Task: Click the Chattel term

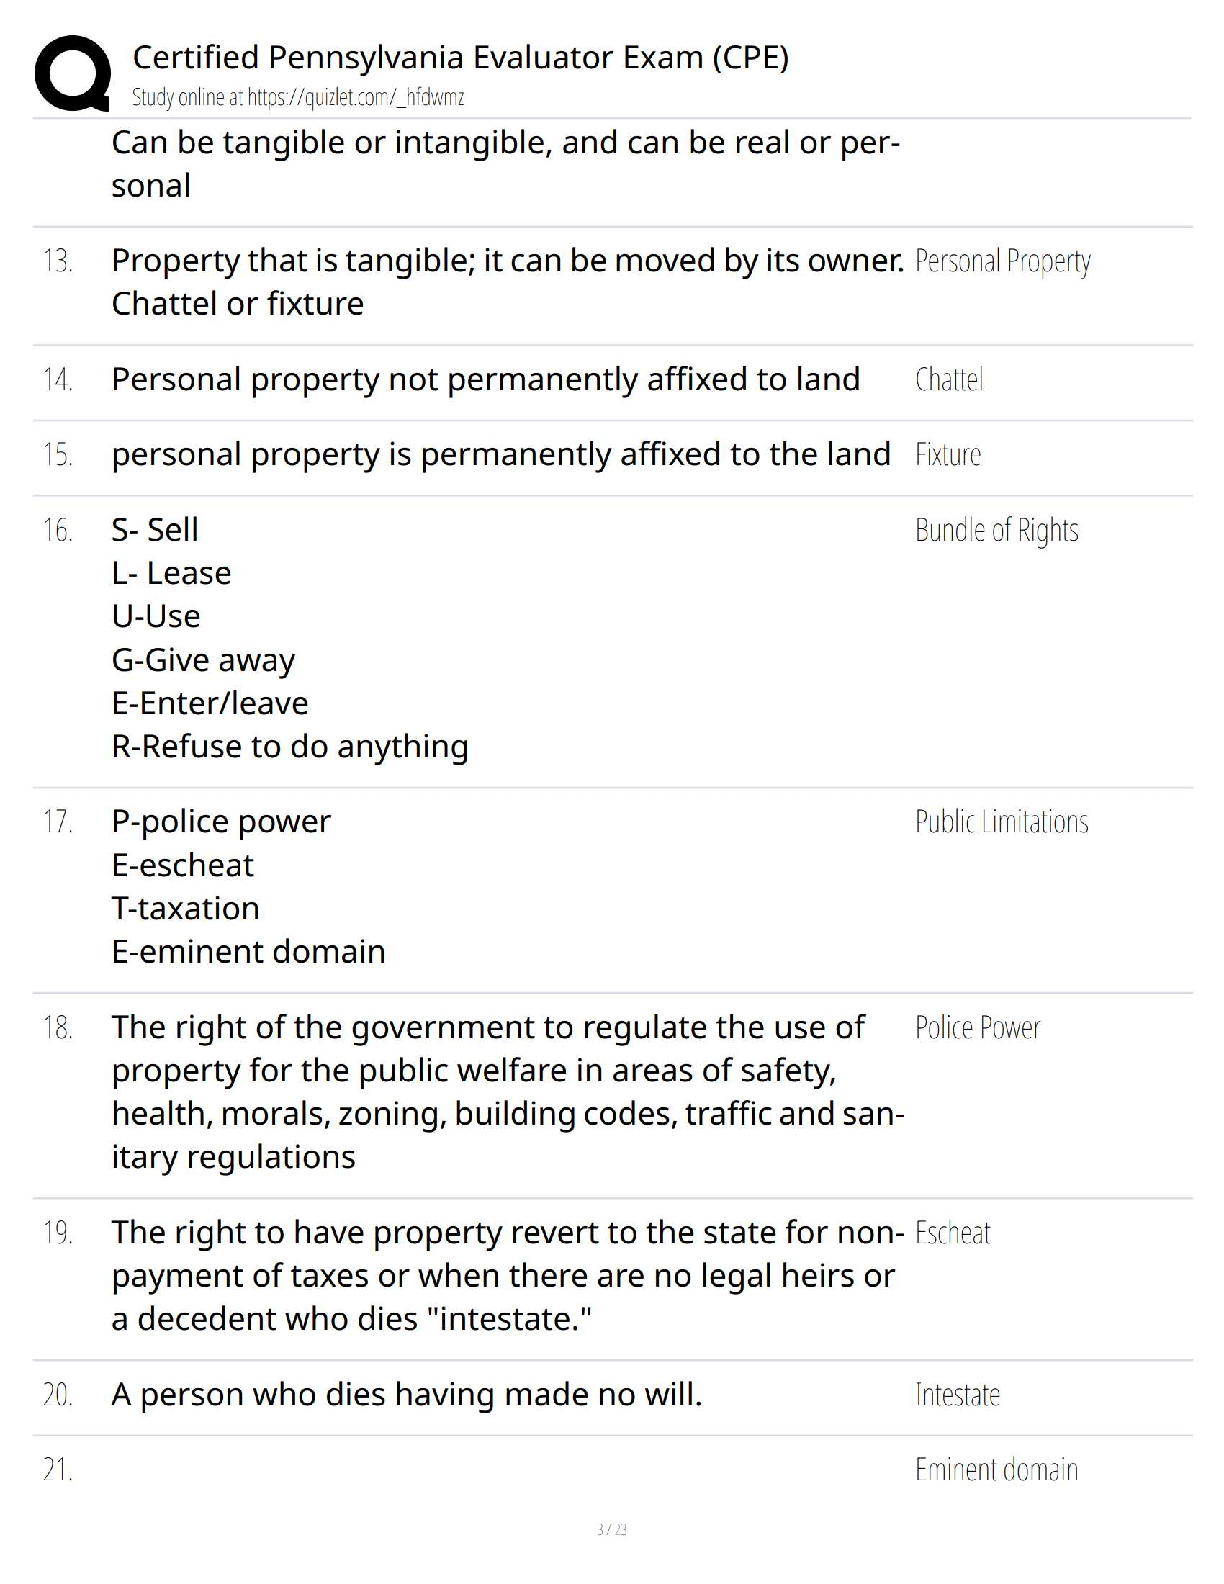Action: (949, 380)
